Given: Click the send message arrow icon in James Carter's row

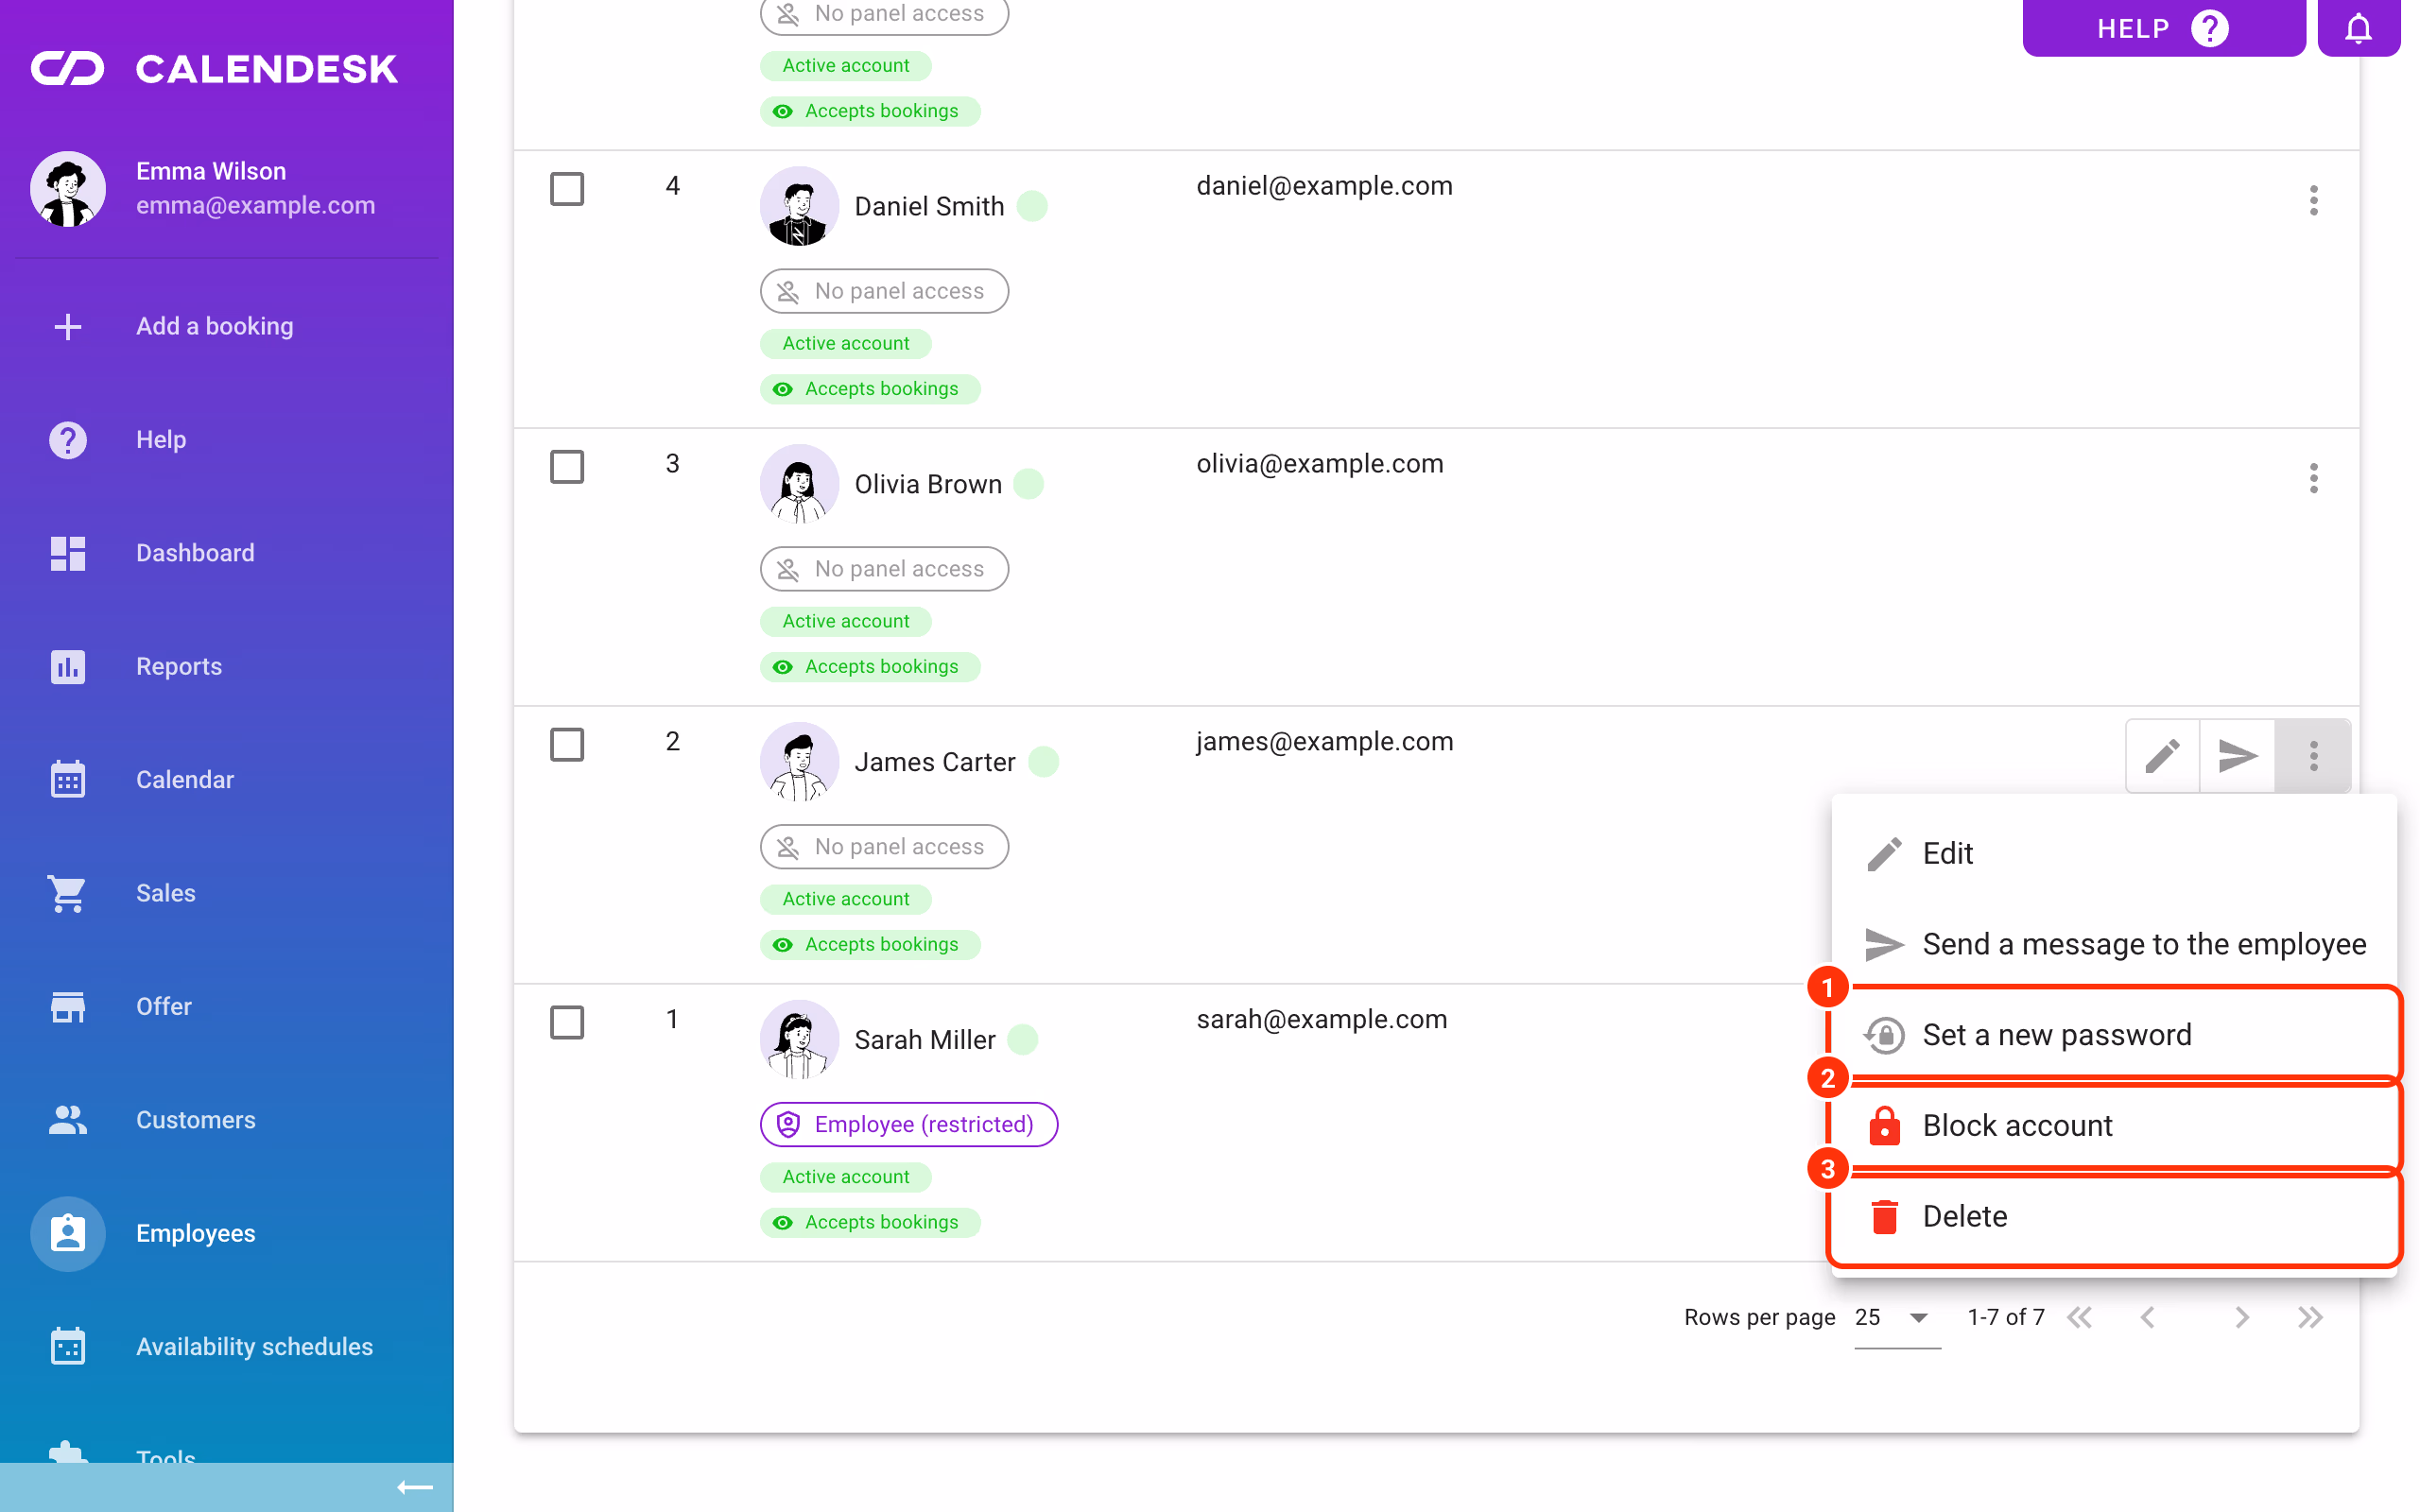Looking at the screenshot, I should 2237,756.
